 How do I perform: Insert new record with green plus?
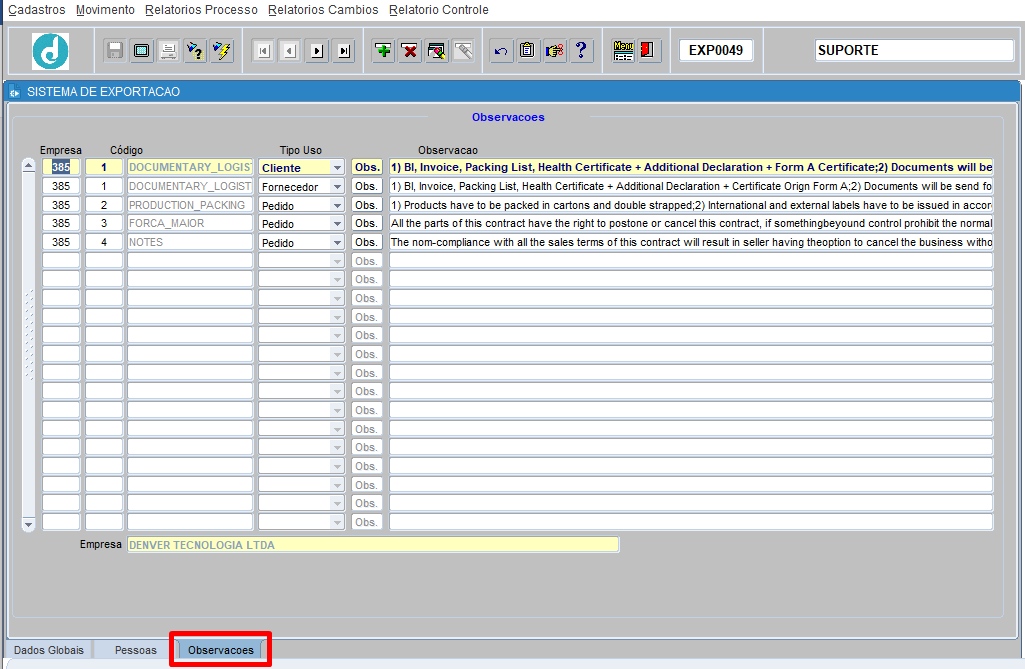click(x=383, y=50)
